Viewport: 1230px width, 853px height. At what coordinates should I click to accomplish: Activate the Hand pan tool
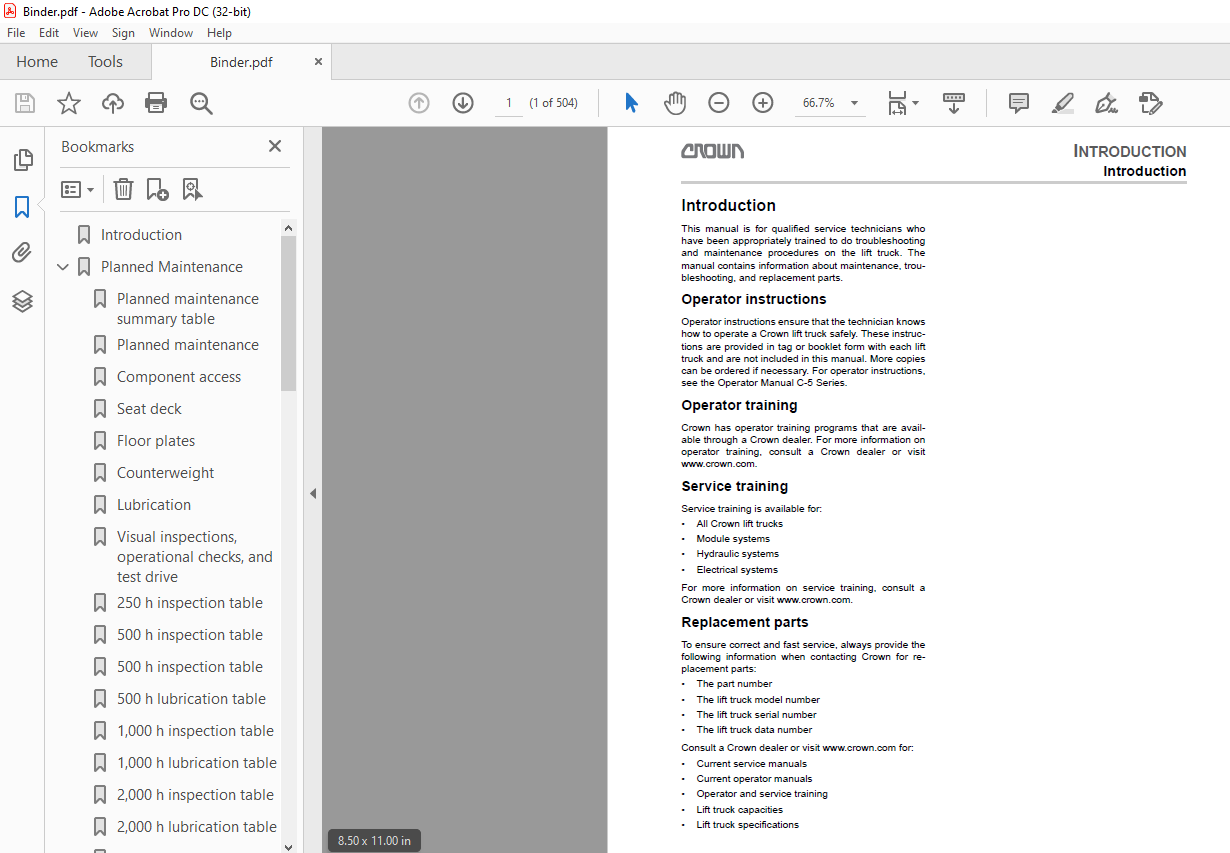pyautogui.click(x=675, y=103)
